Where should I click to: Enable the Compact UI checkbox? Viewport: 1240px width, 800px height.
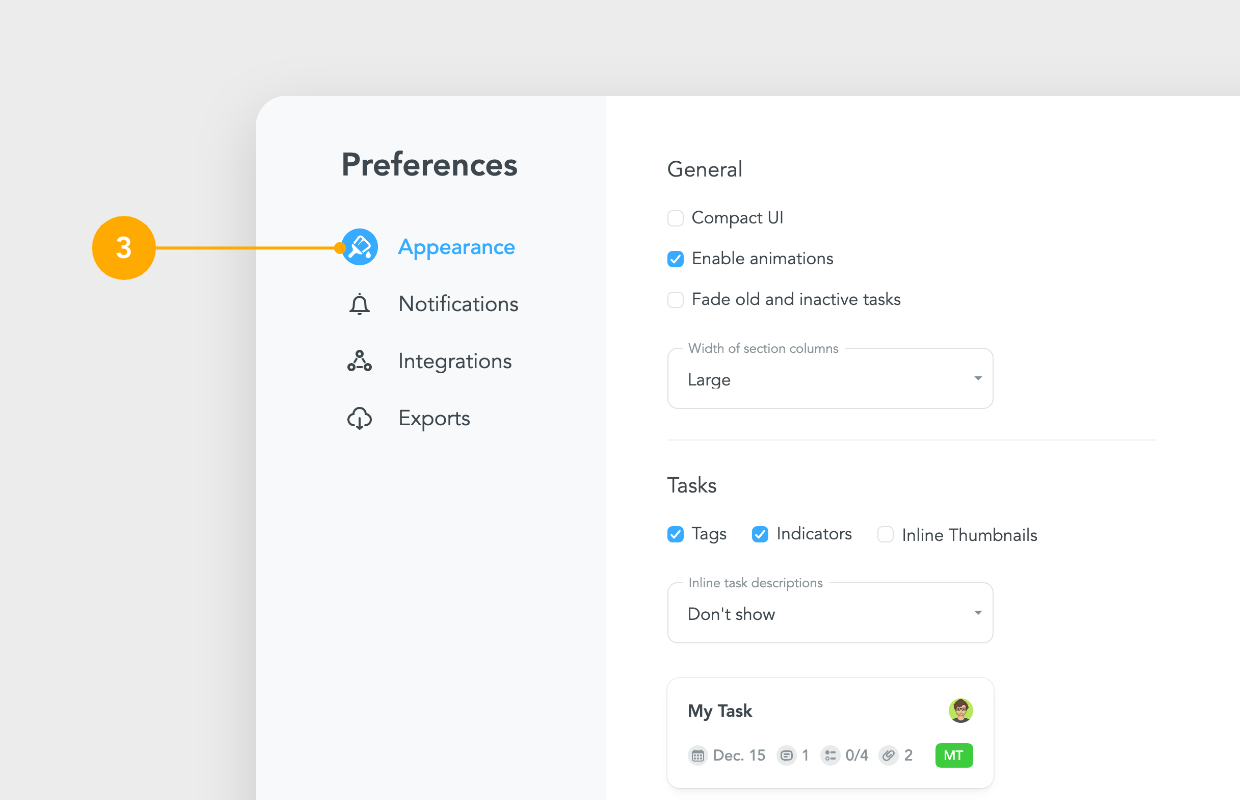[675, 217]
